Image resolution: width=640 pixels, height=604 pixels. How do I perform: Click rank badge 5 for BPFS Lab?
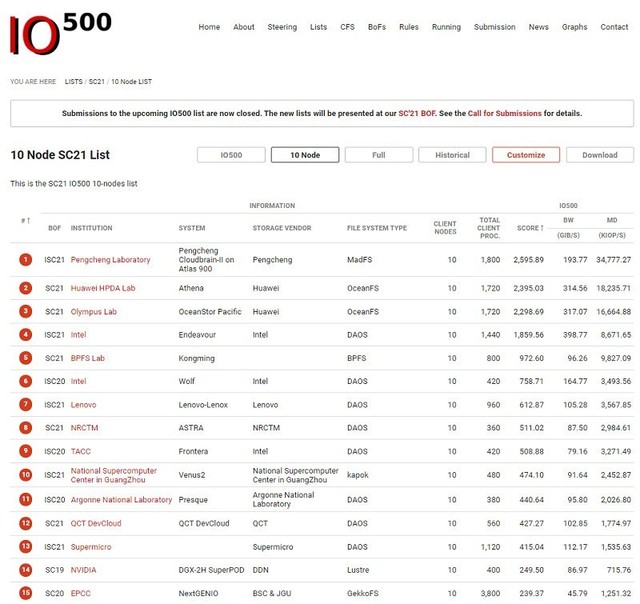coord(26,358)
